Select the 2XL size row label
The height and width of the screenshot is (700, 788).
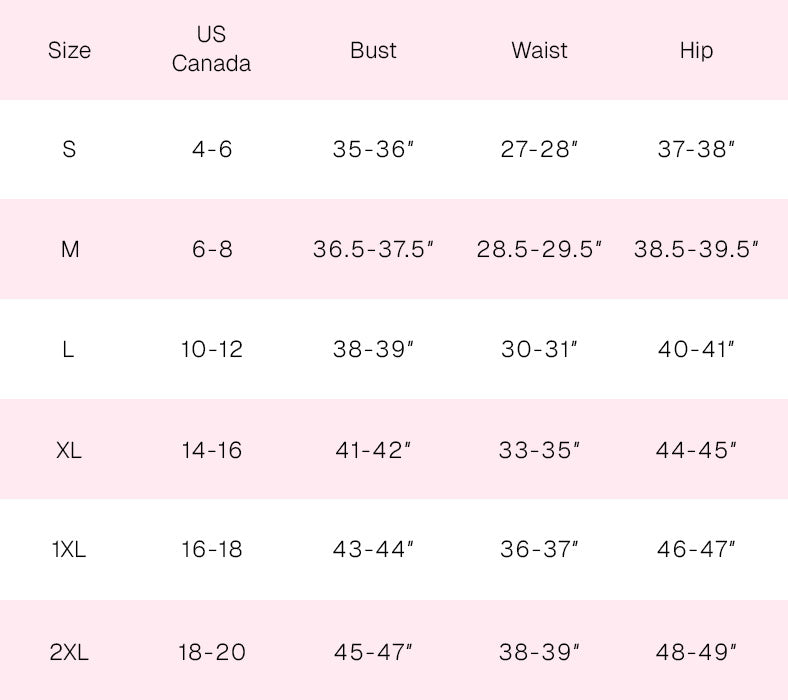click(69, 652)
